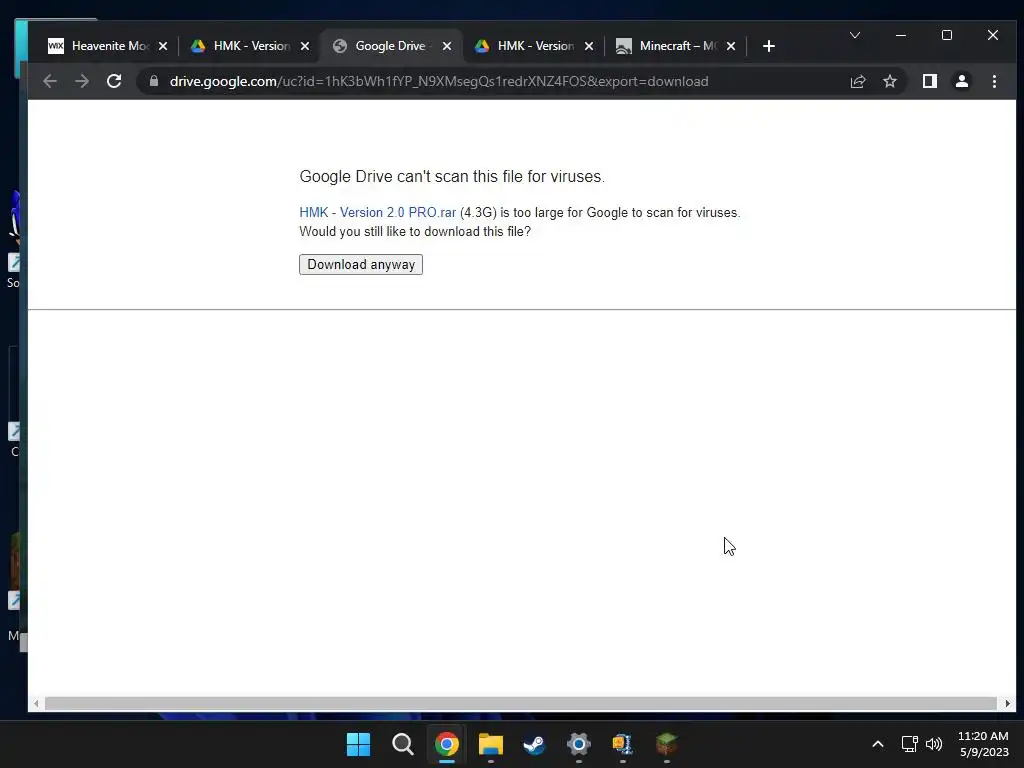Close the Google Drive tab

[x=447, y=46]
